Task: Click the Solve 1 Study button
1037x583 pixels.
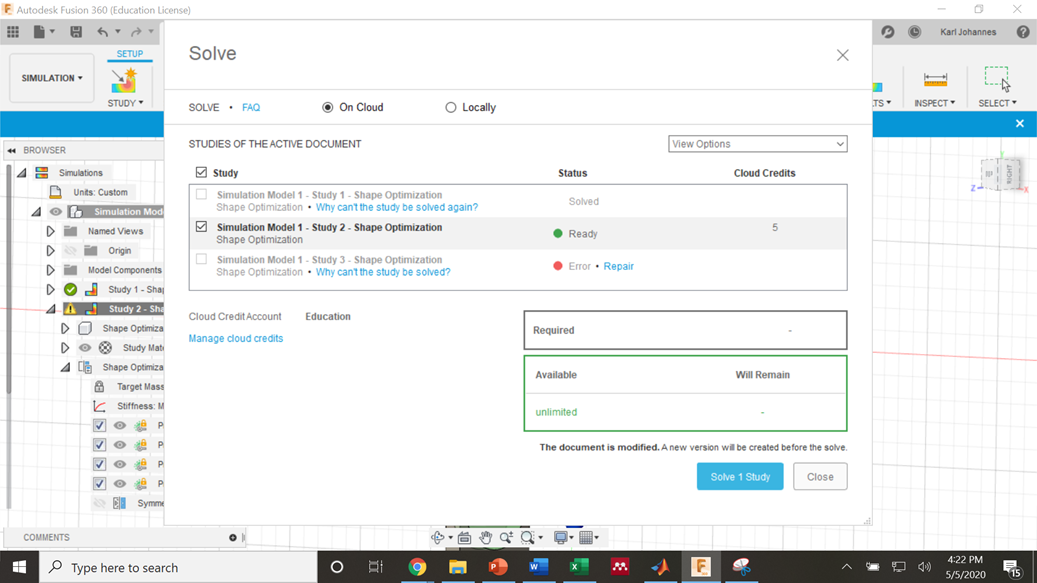Action: point(740,477)
